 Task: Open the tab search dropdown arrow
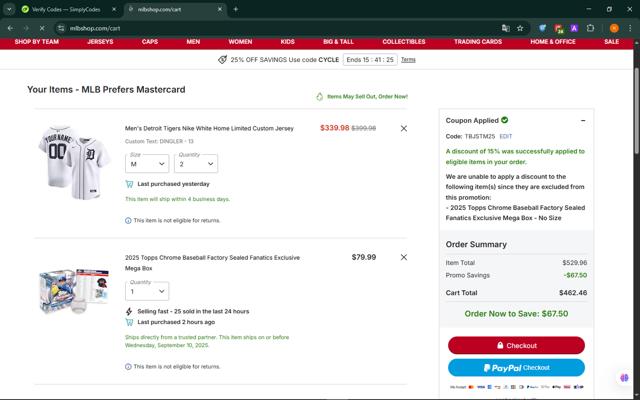(x=9, y=9)
